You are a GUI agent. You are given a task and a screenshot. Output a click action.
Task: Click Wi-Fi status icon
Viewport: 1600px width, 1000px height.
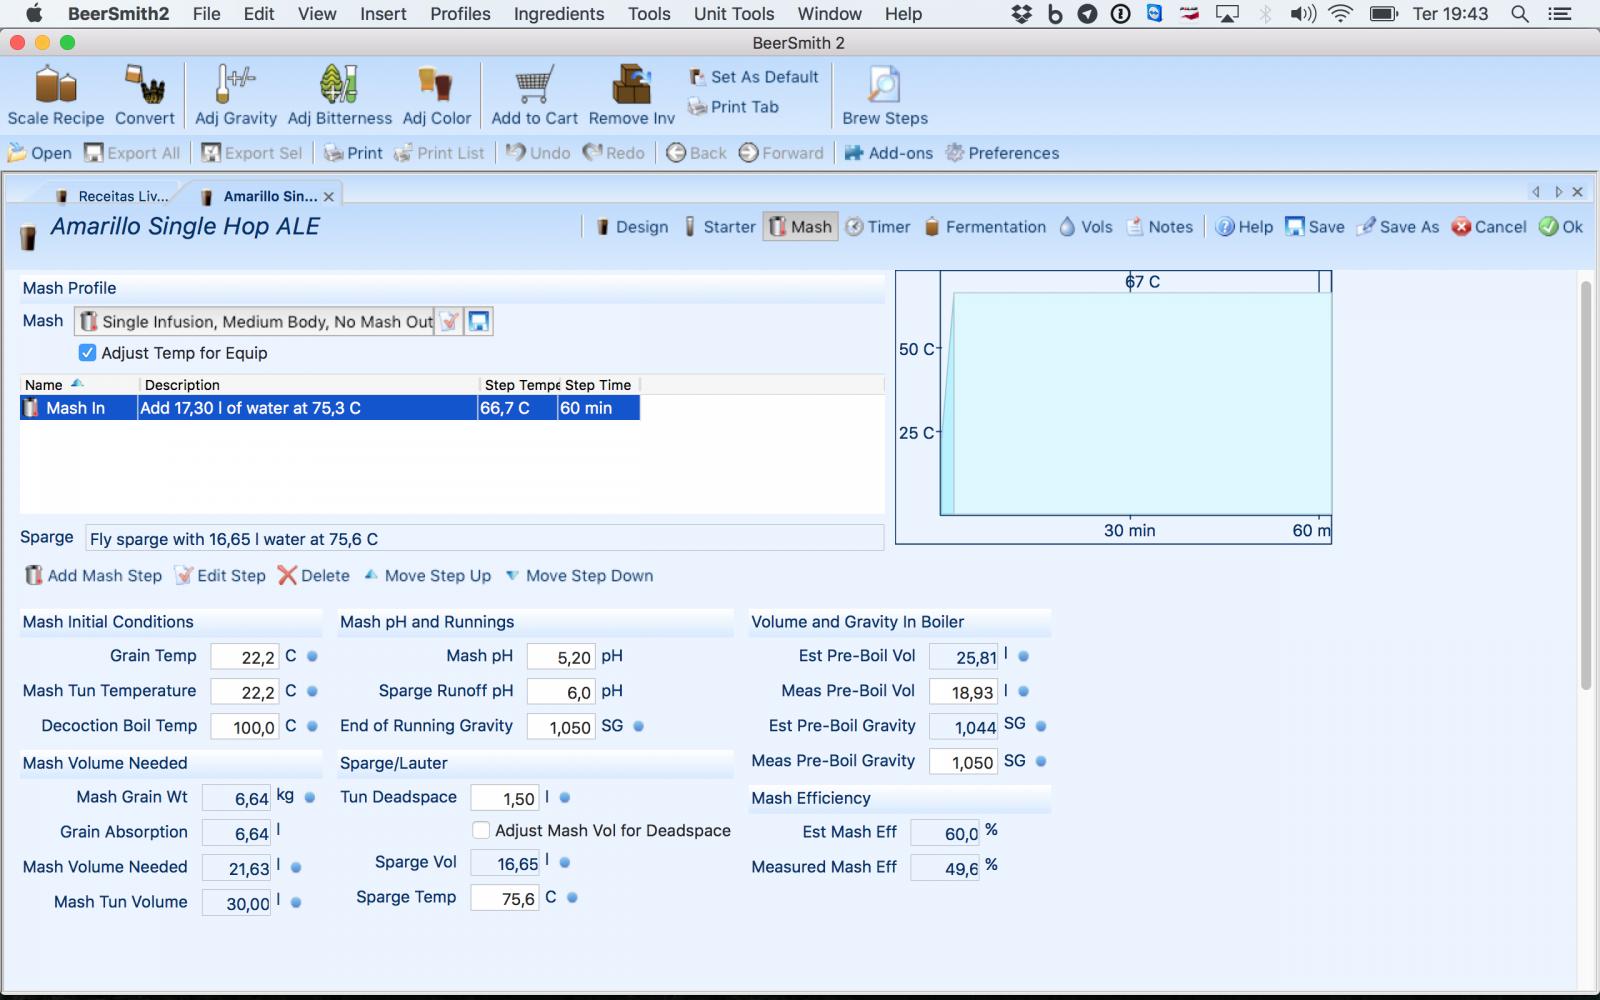pos(1342,14)
